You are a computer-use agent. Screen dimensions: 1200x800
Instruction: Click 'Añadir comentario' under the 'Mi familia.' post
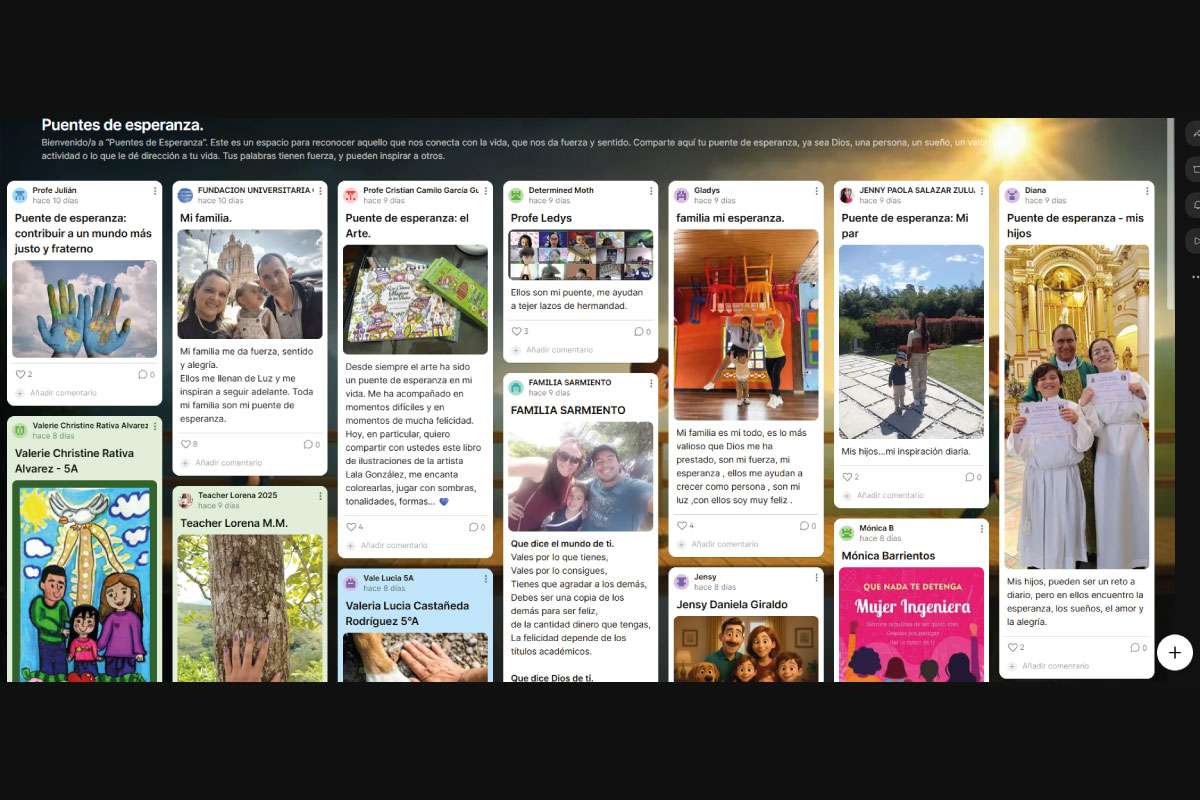[227, 463]
